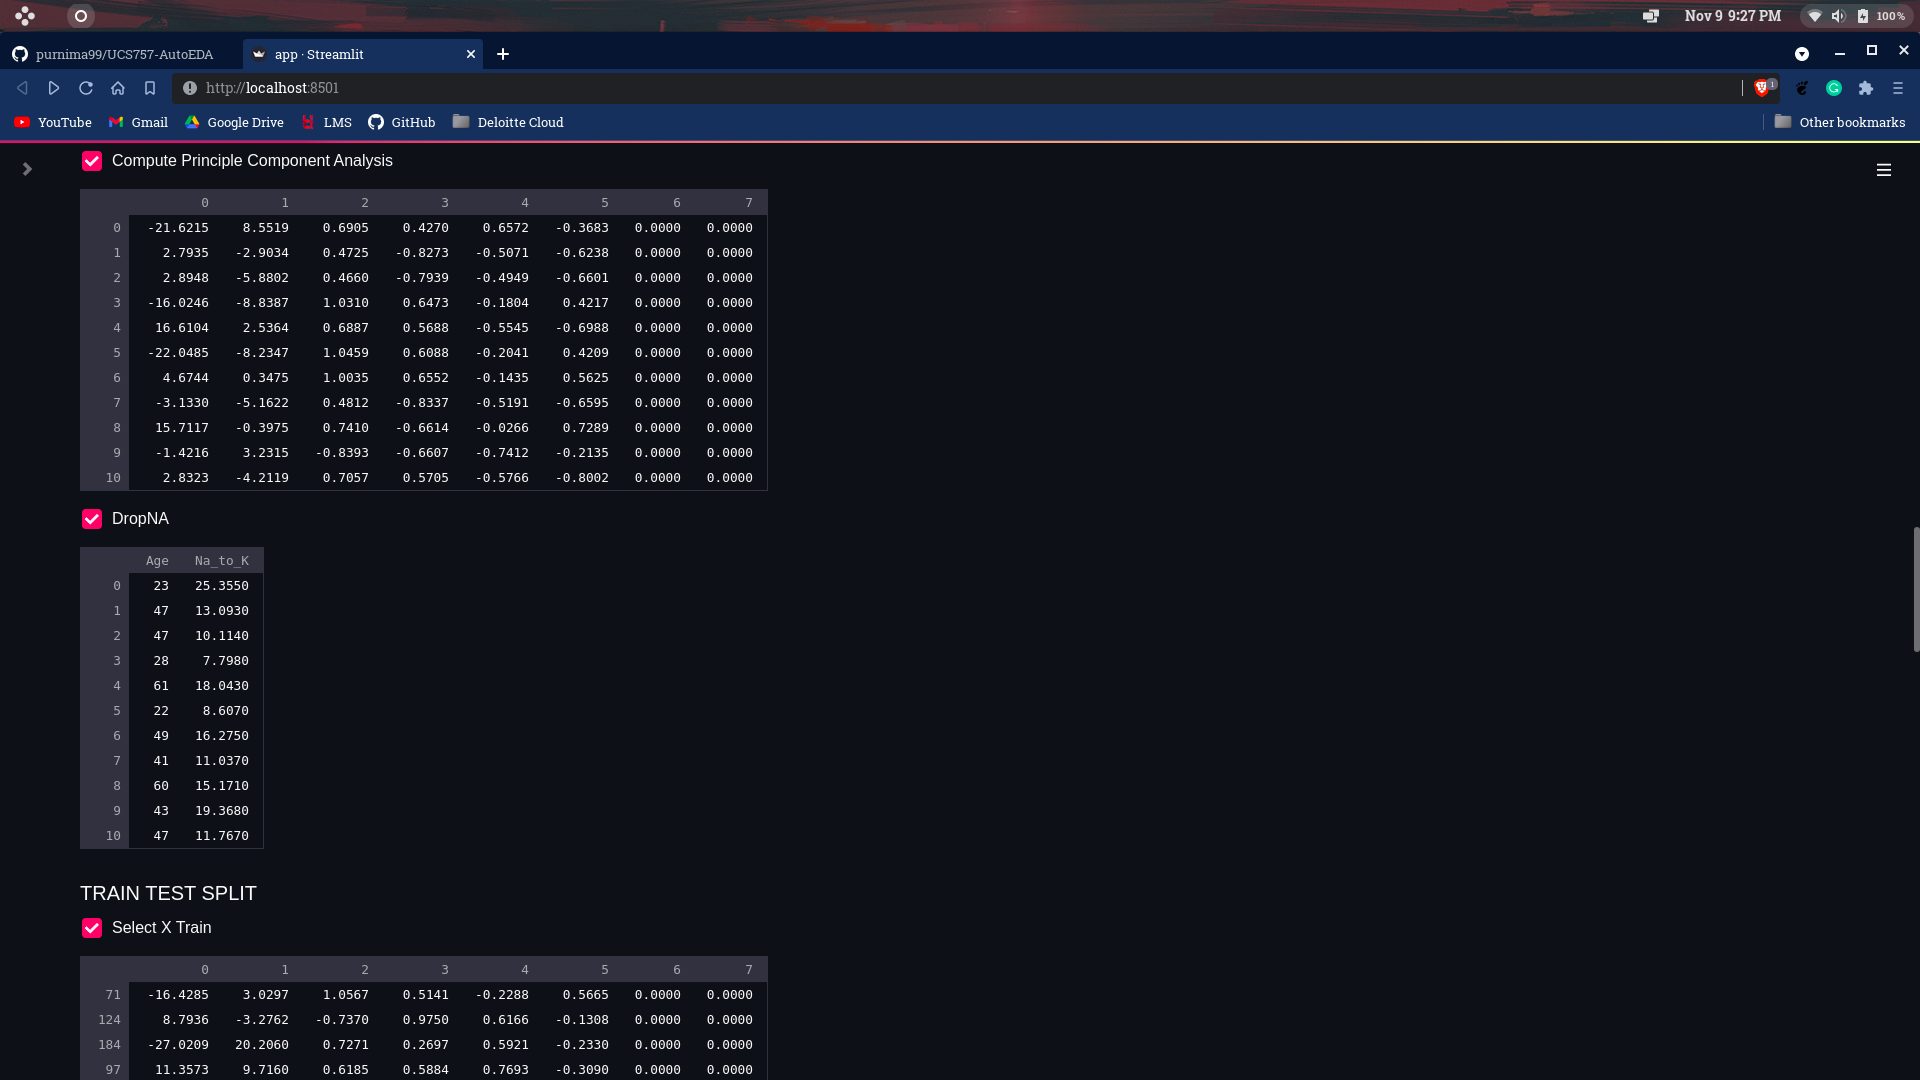The width and height of the screenshot is (1920, 1080).
Task: Switch to purnima99/UCS757-AutoEDA tab
Action: click(x=124, y=54)
